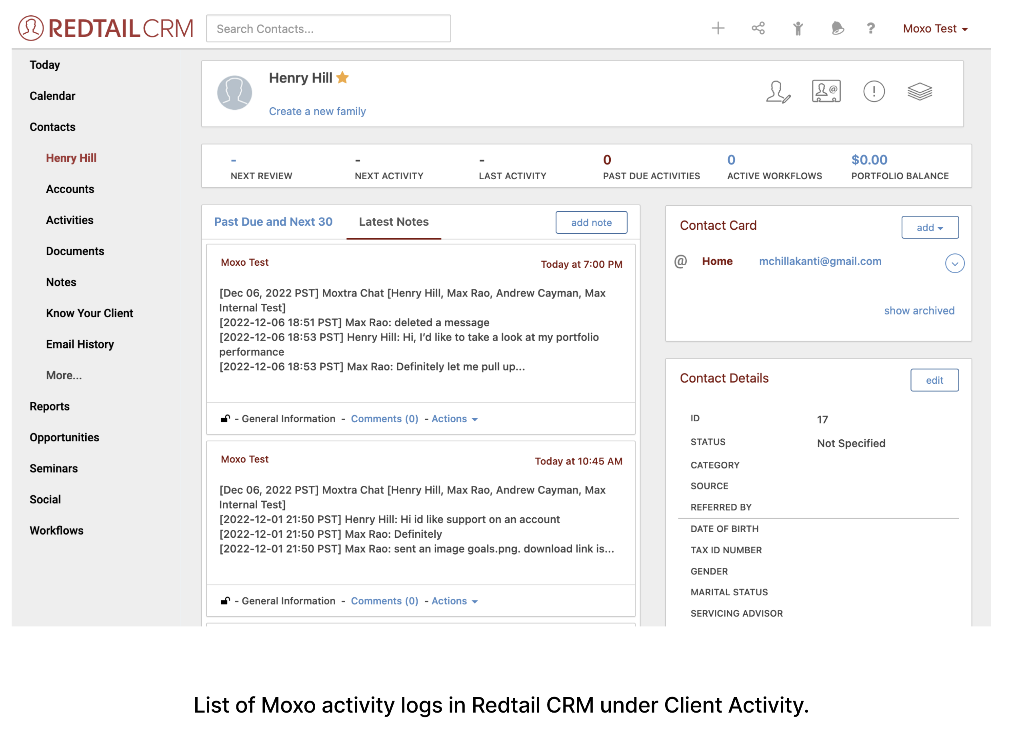Click the plus quick-add icon
The height and width of the screenshot is (740, 1024).
tap(718, 28)
